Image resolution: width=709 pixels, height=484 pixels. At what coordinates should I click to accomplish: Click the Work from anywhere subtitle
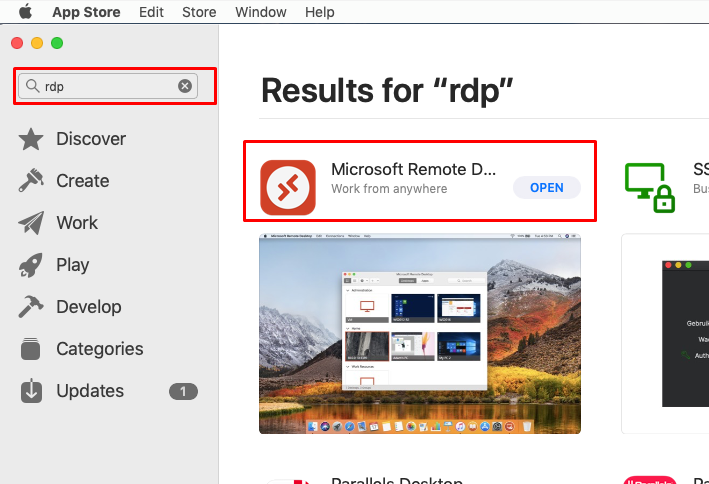point(389,189)
